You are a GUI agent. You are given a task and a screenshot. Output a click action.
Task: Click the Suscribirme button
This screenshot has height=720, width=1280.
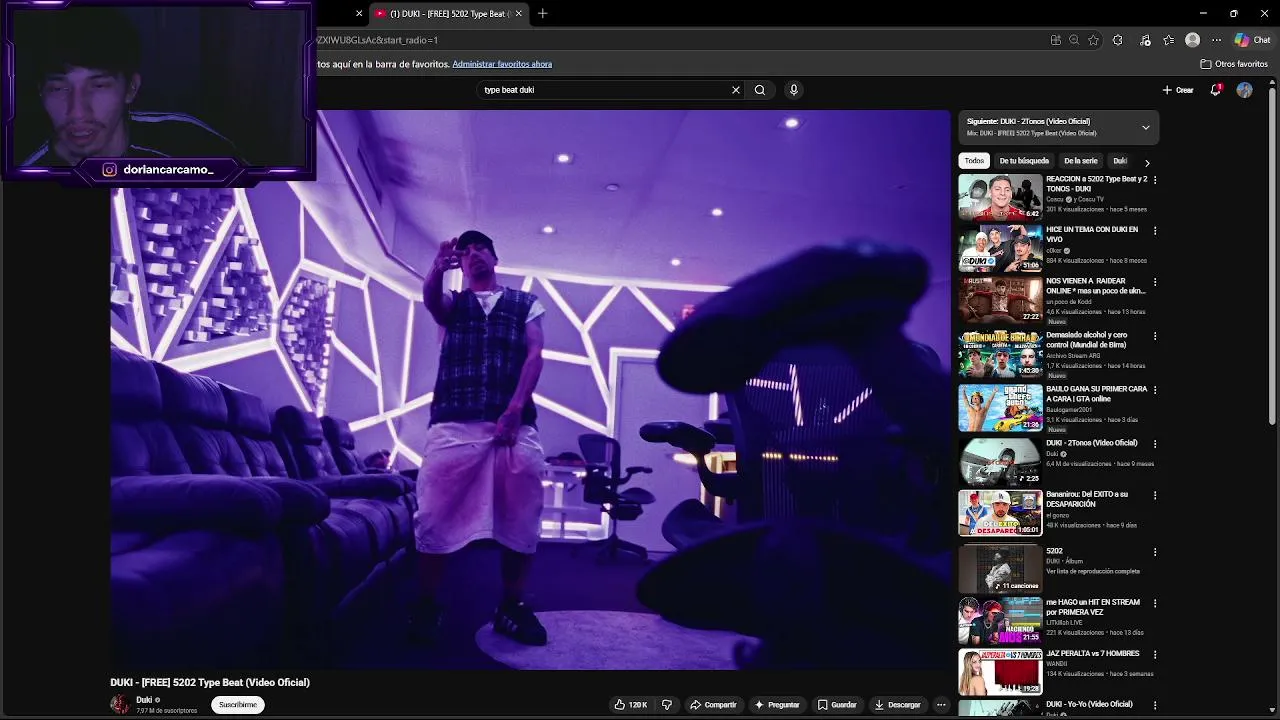coord(238,705)
